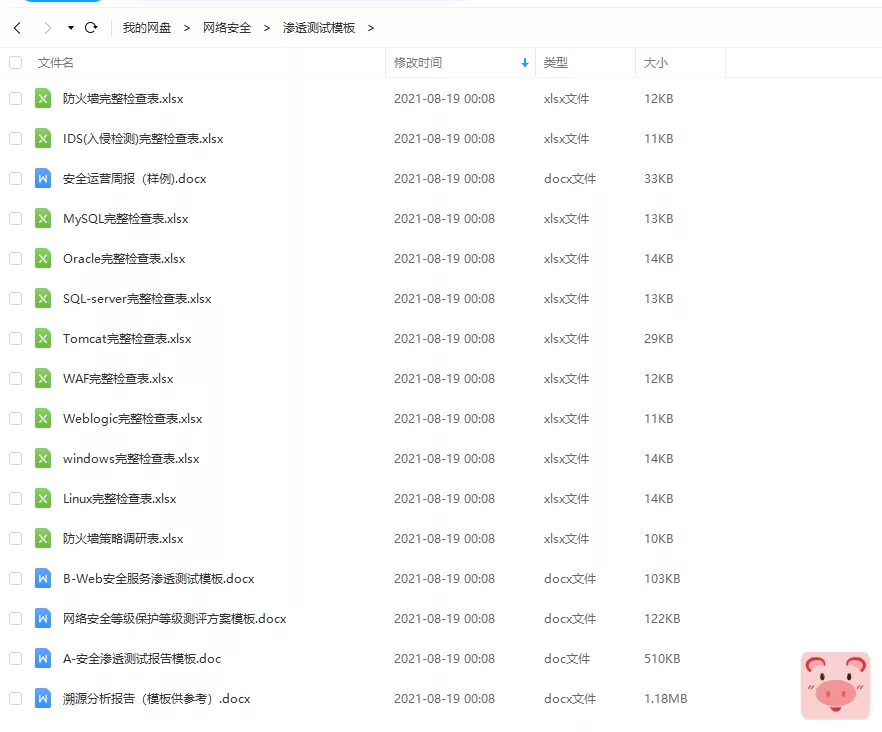Open the file 网络安全等级保护等级测评方案模板.docx
882x732 pixels.
174,618
